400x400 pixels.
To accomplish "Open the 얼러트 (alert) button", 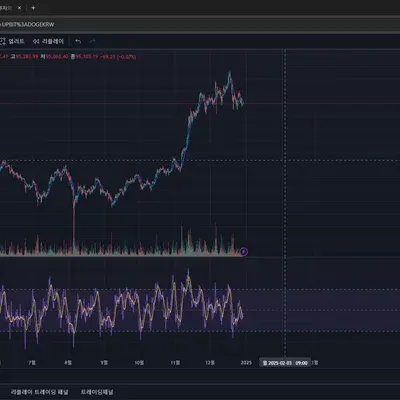I will (x=12, y=41).
